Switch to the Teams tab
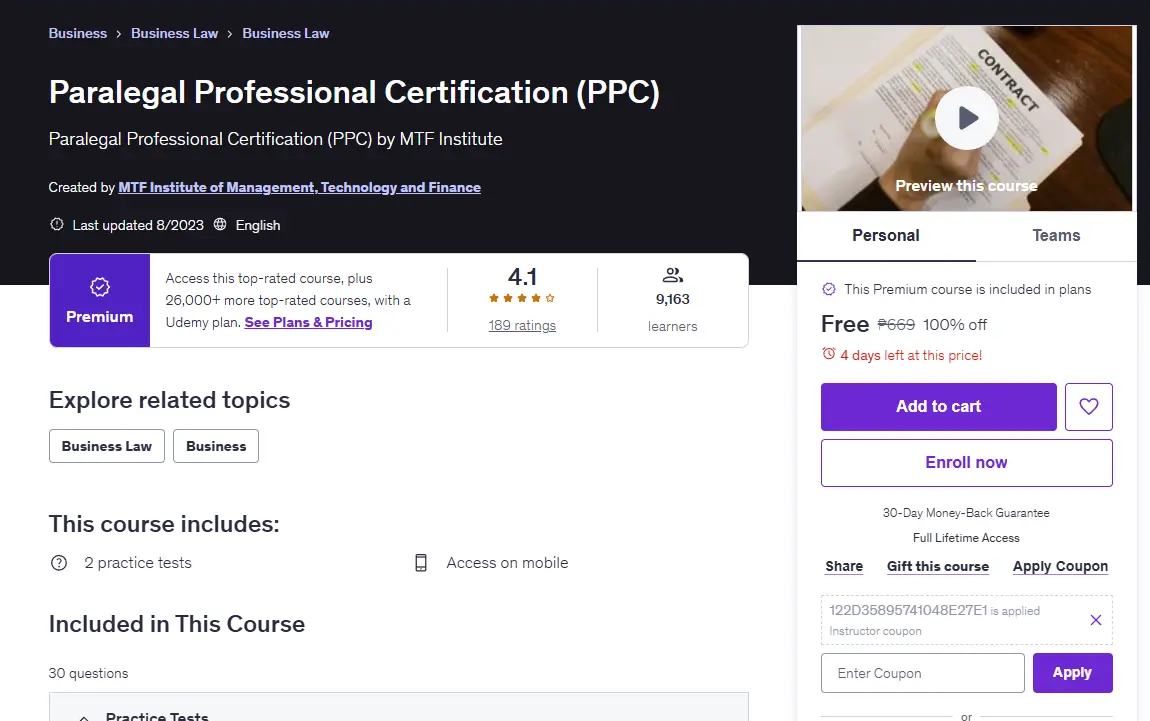Screen dimensions: 1150x721 coord(1056,235)
